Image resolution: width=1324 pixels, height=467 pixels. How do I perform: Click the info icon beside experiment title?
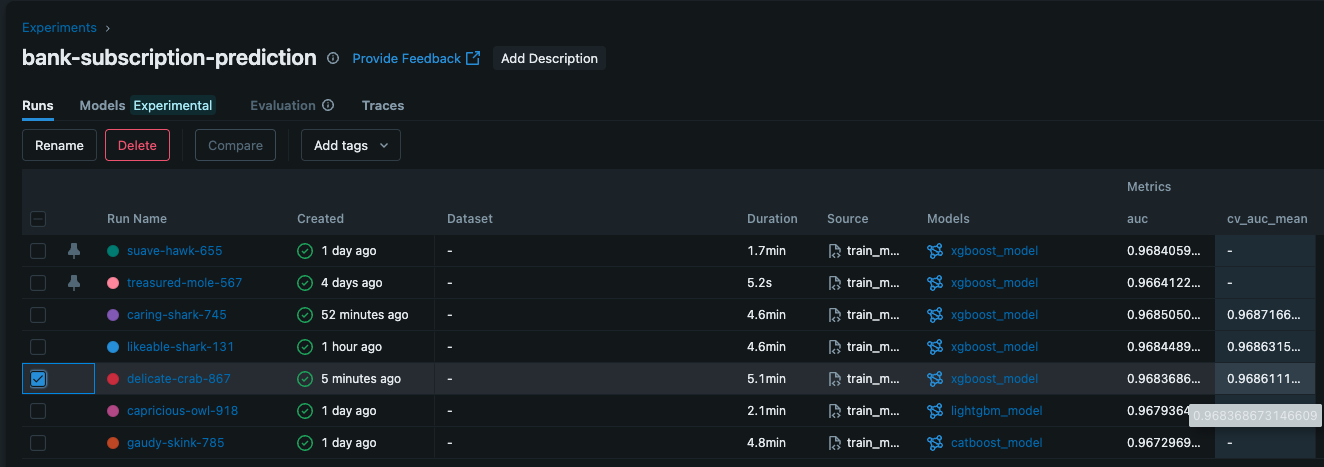(x=333, y=58)
